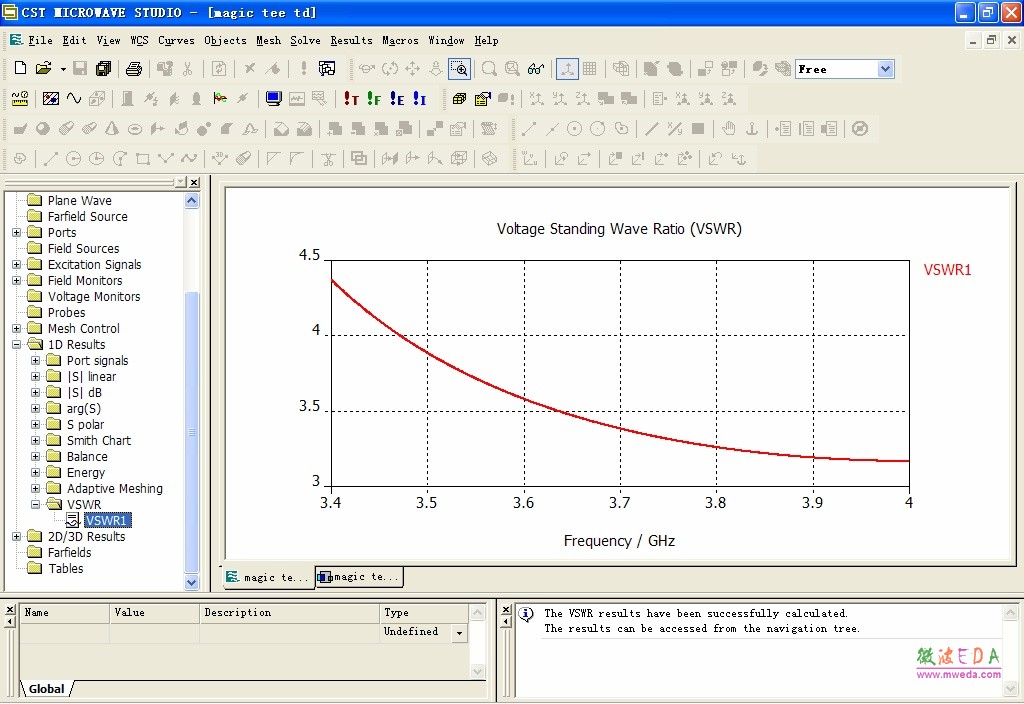Start the Frequency domain solver (F)
The image size is (1024, 704).
(x=374, y=99)
